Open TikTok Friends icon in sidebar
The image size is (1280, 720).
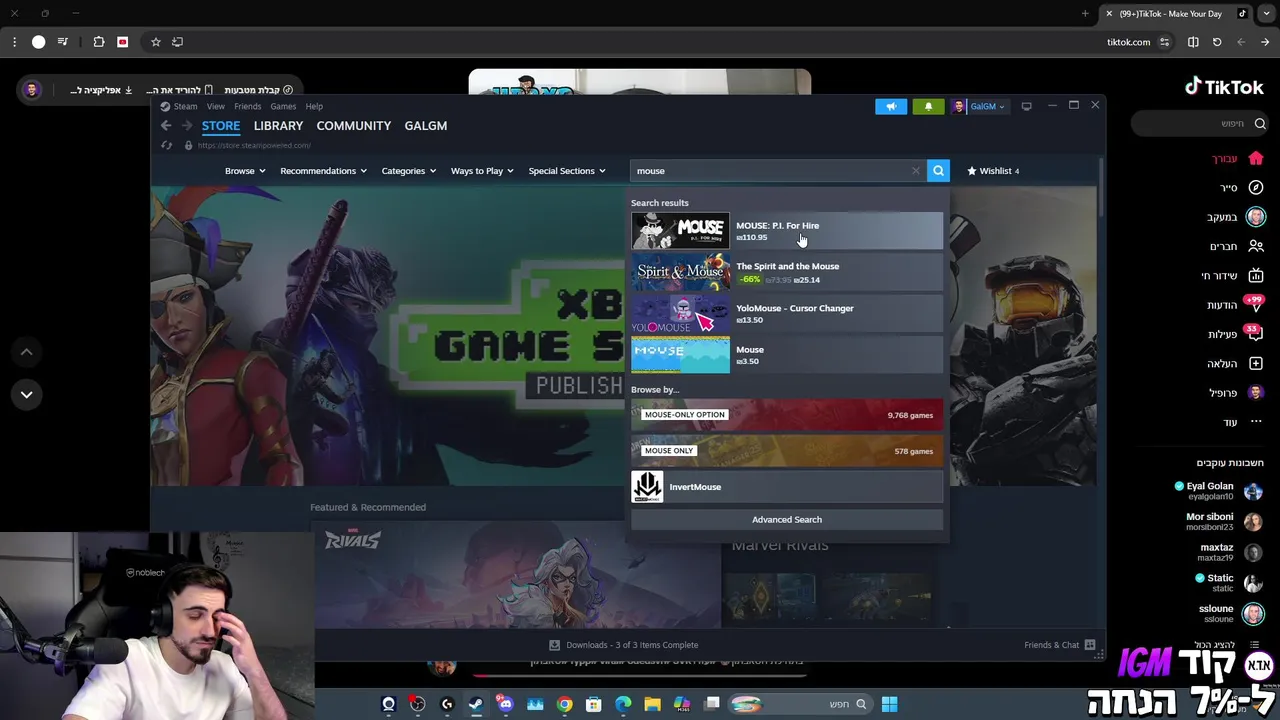[x=1256, y=246]
